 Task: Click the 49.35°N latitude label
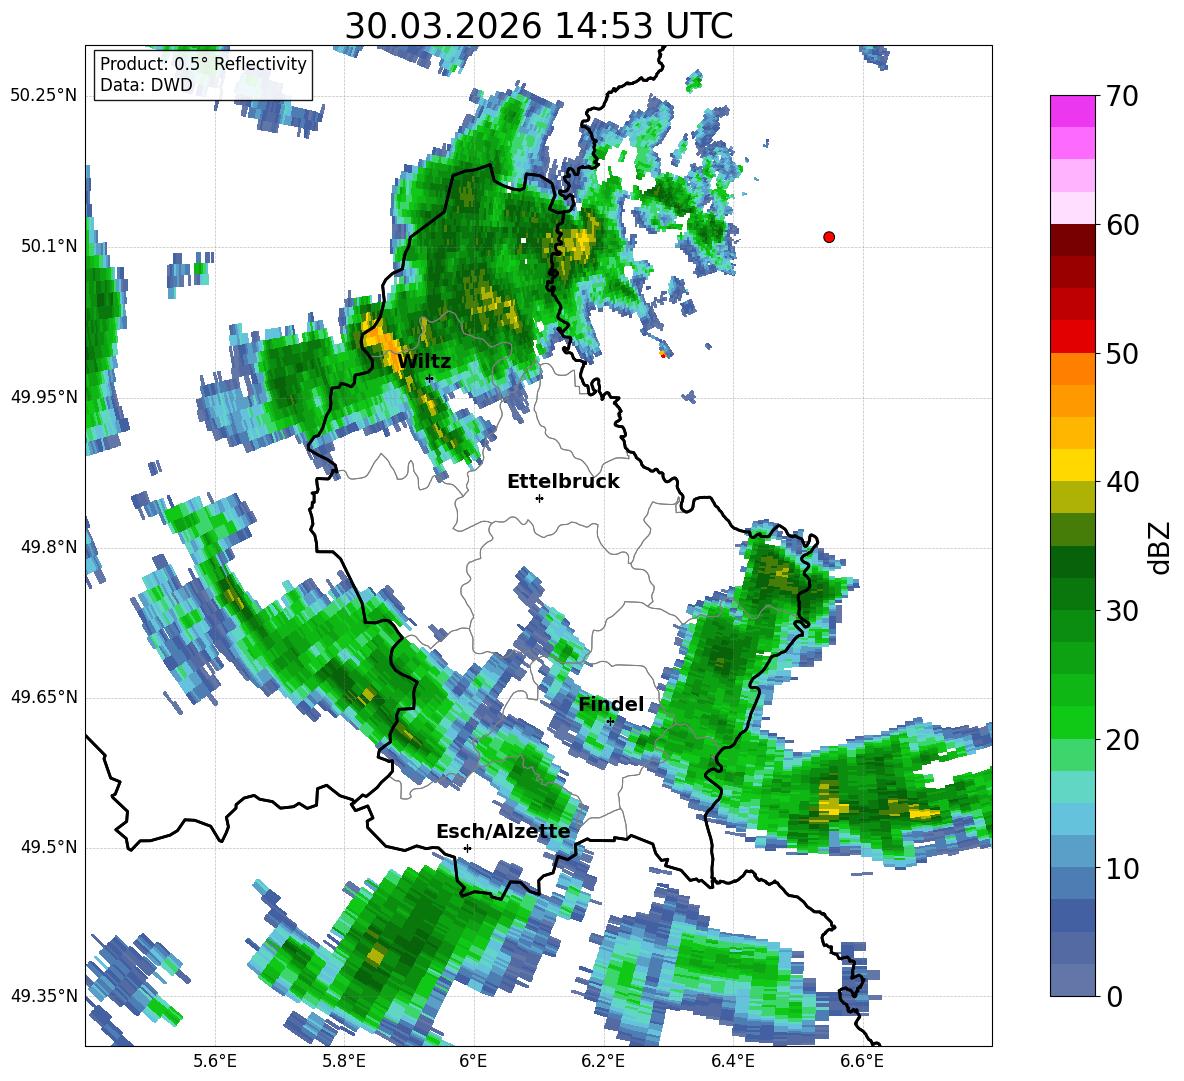44,996
